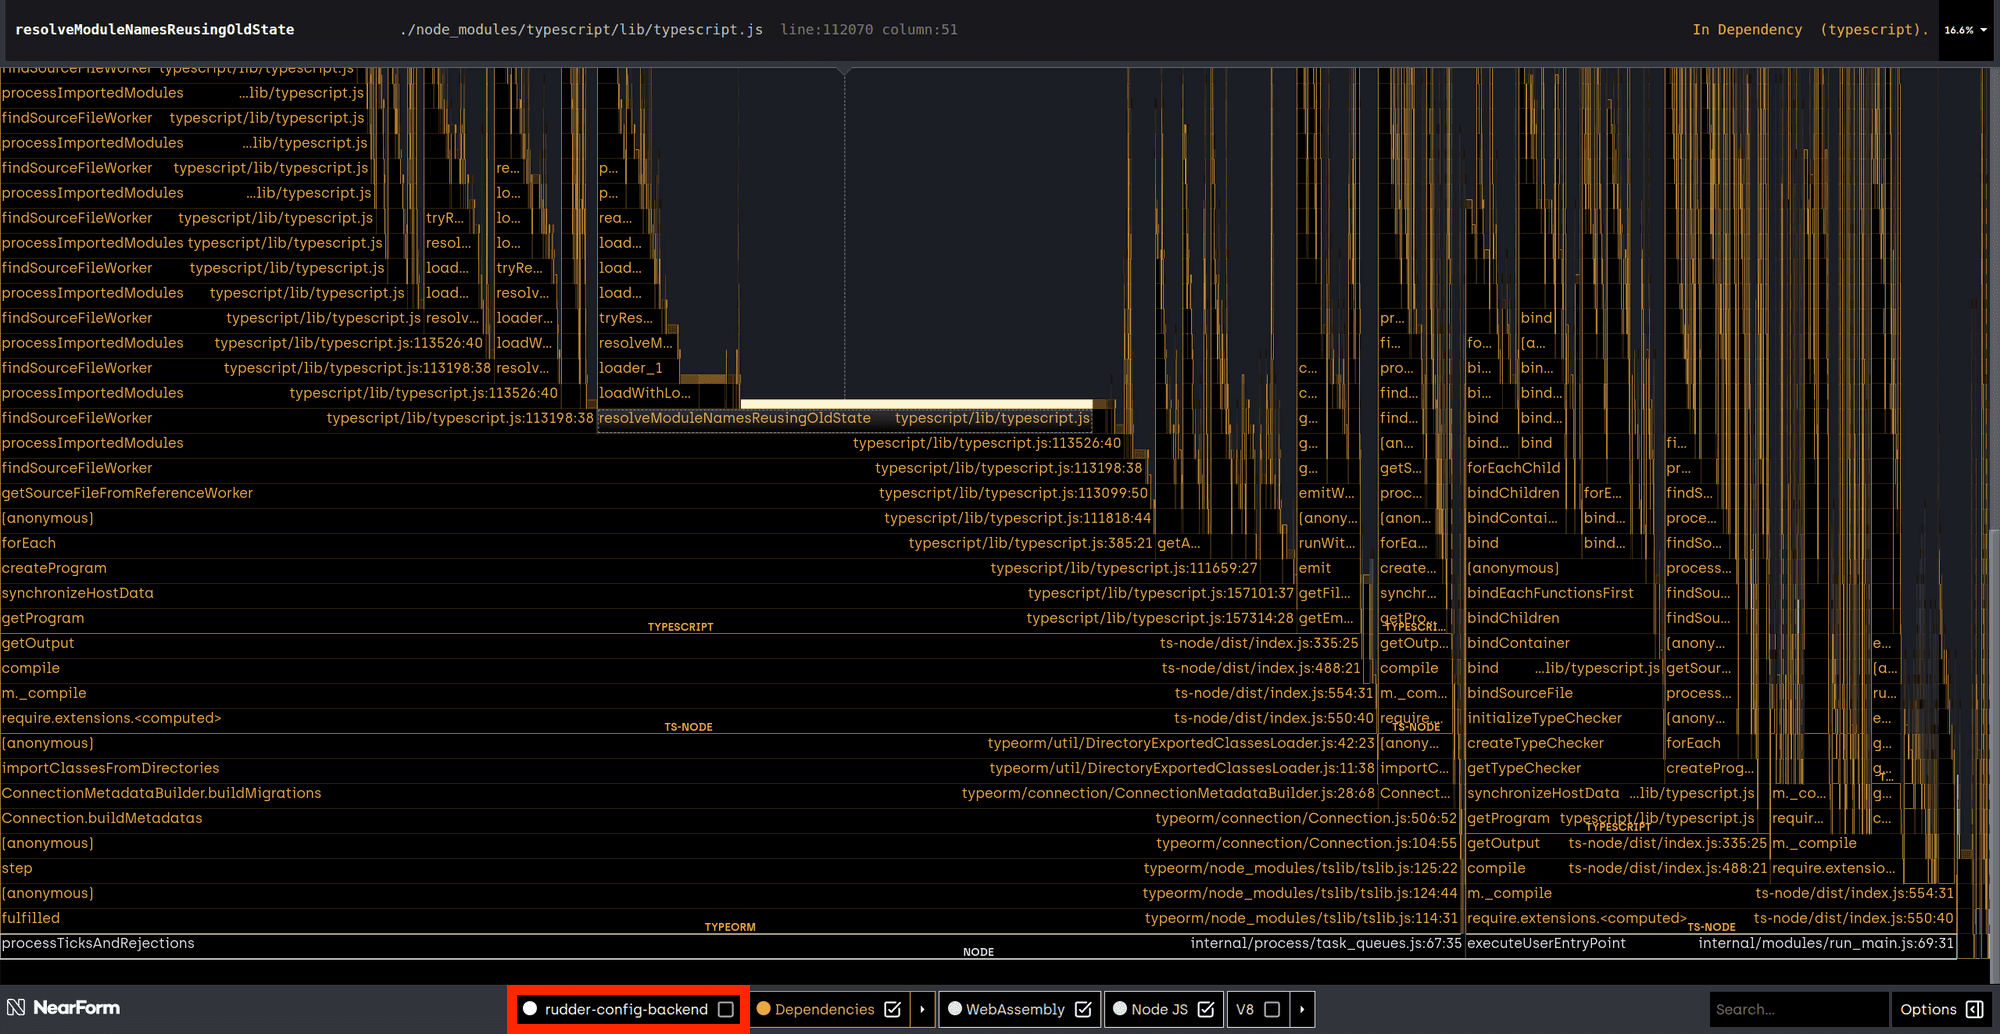The width and height of the screenshot is (2000, 1034).
Task: Click the header function name resolveModuleNamesReusingOldState
Action: 154,30
